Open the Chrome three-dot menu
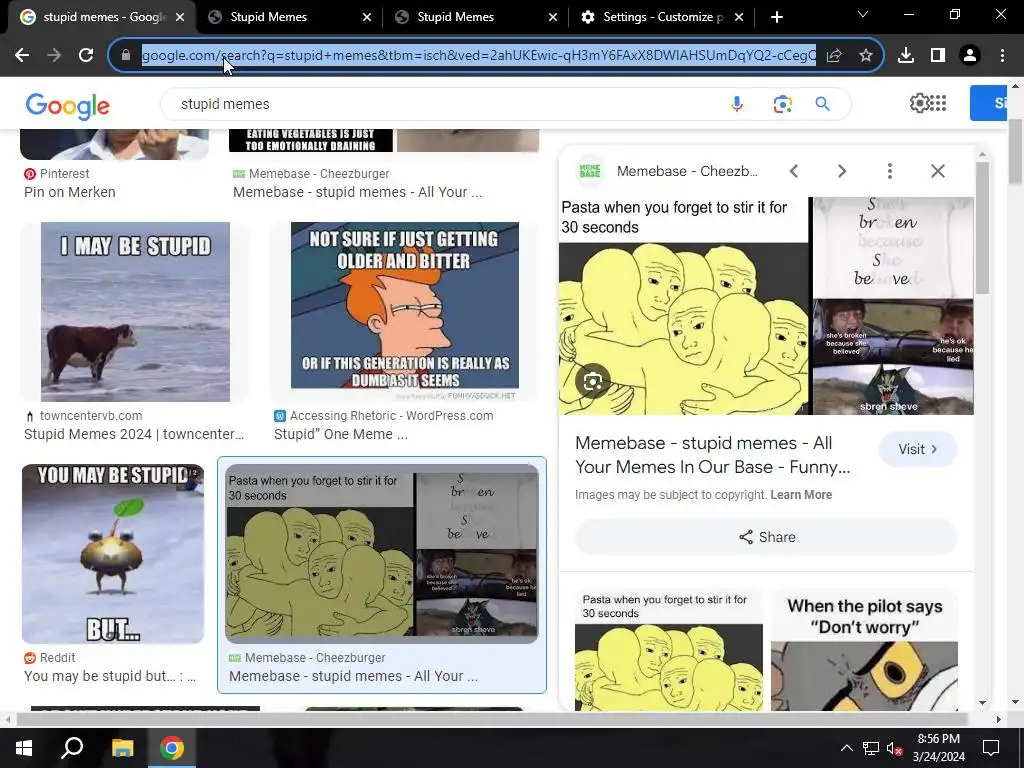 (1002, 56)
